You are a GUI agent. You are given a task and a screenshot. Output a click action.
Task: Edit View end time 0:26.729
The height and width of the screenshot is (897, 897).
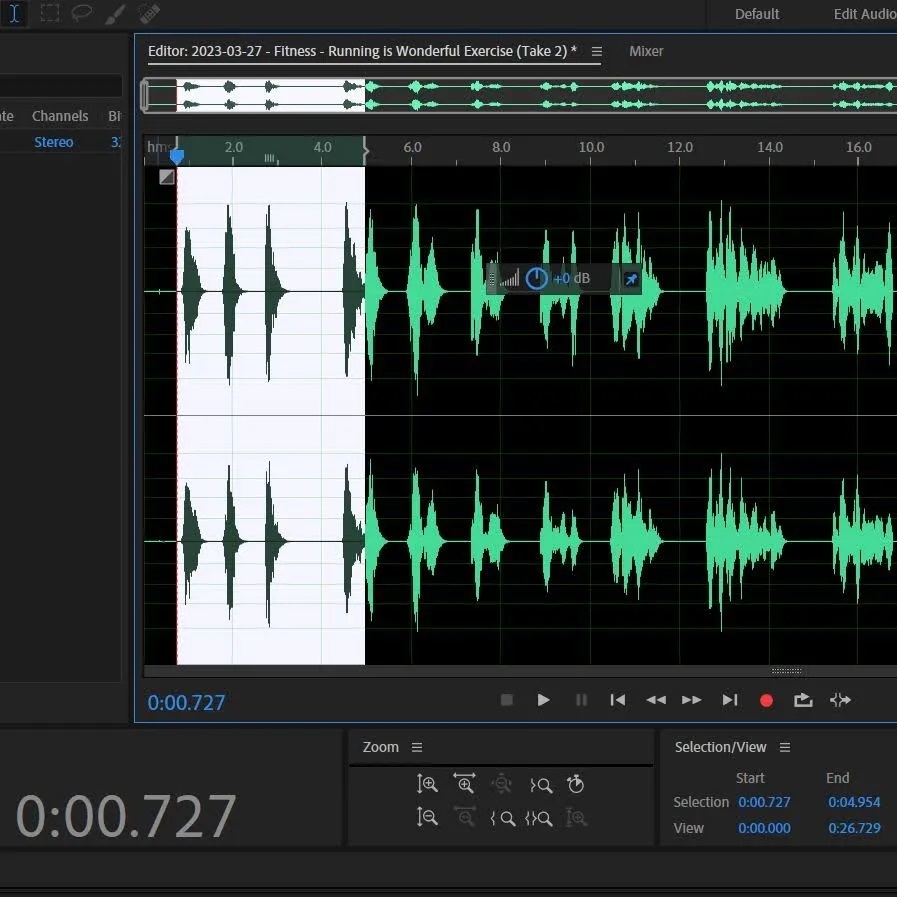[854, 828]
